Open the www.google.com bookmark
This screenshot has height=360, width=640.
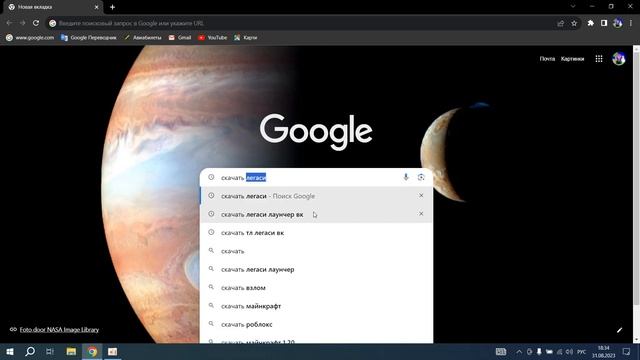[30, 38]
